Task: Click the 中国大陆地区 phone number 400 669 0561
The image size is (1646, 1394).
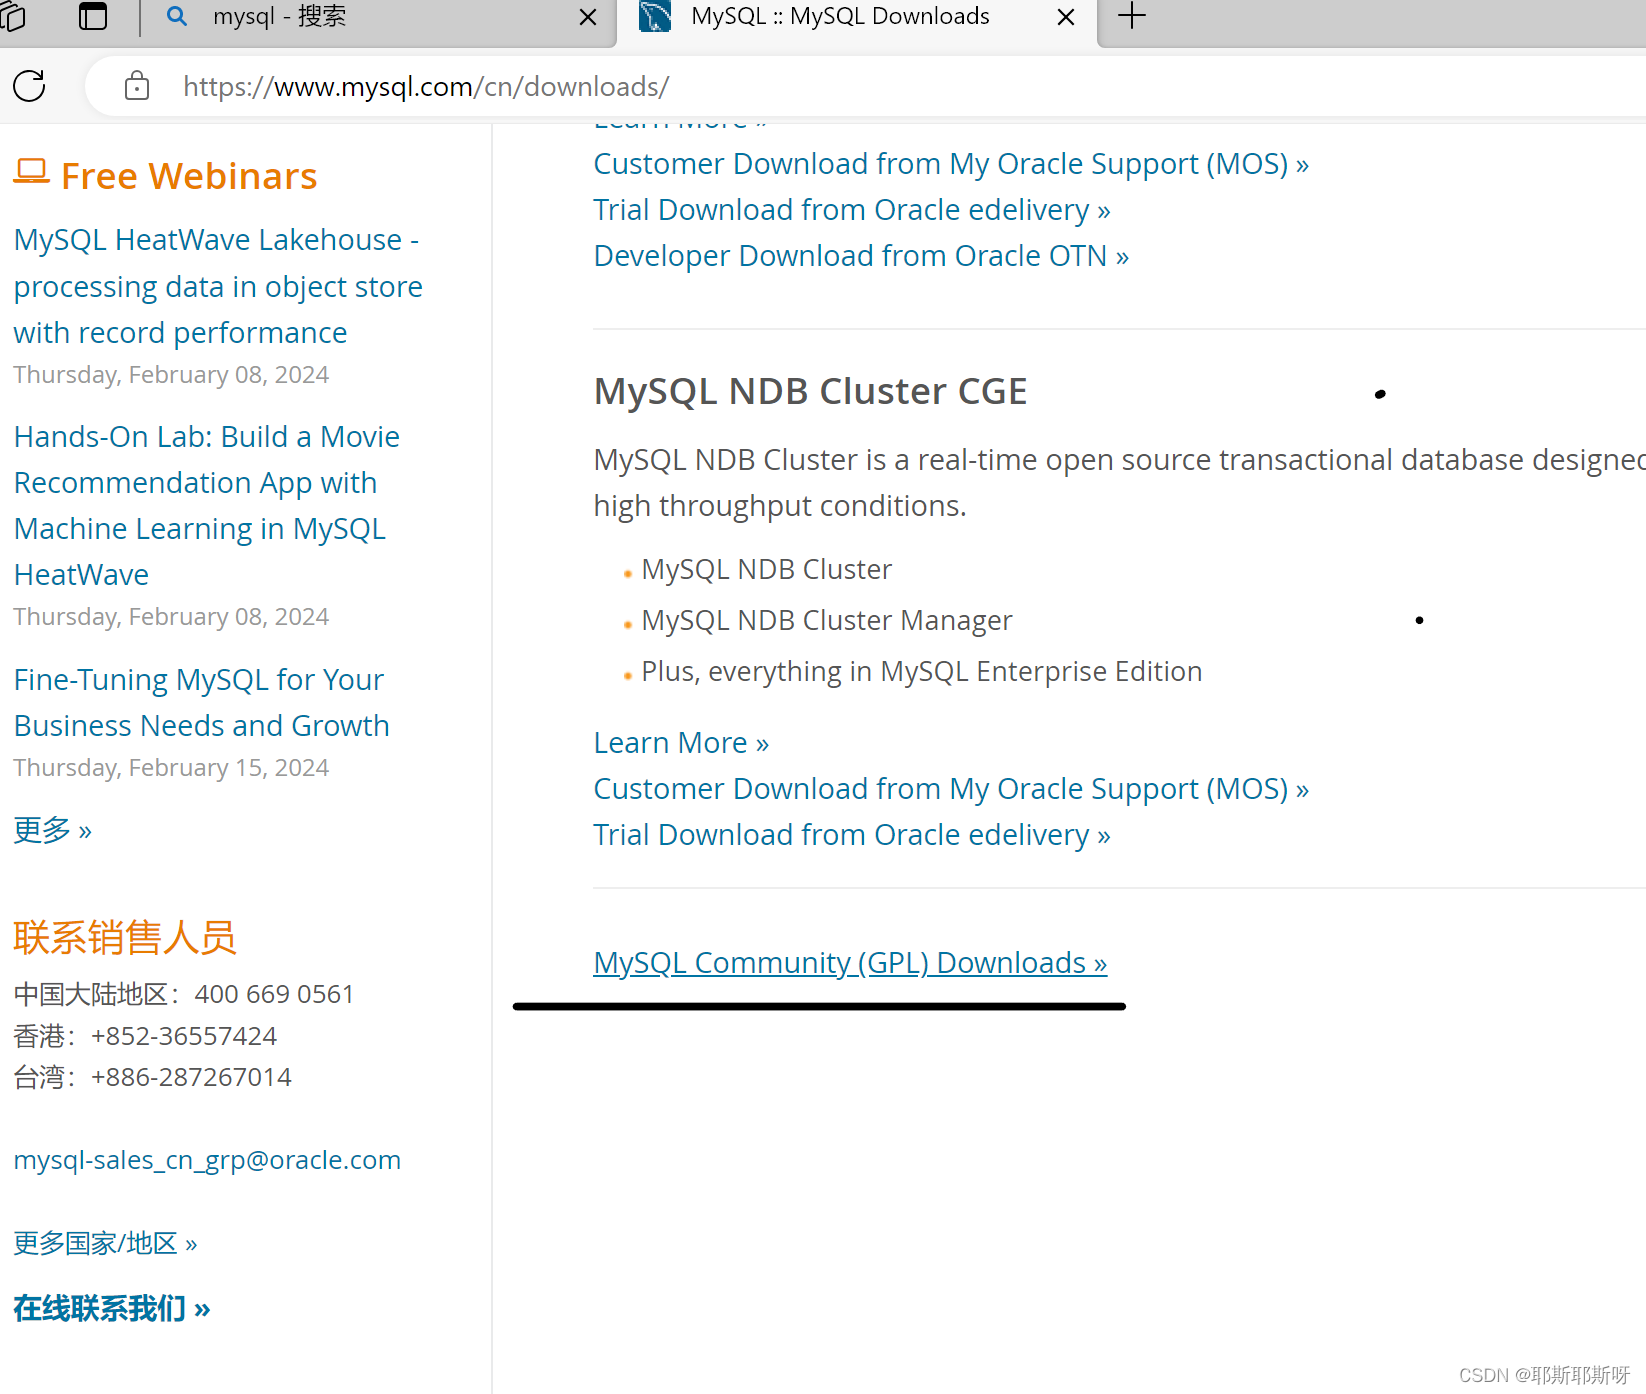Action: 274,994
